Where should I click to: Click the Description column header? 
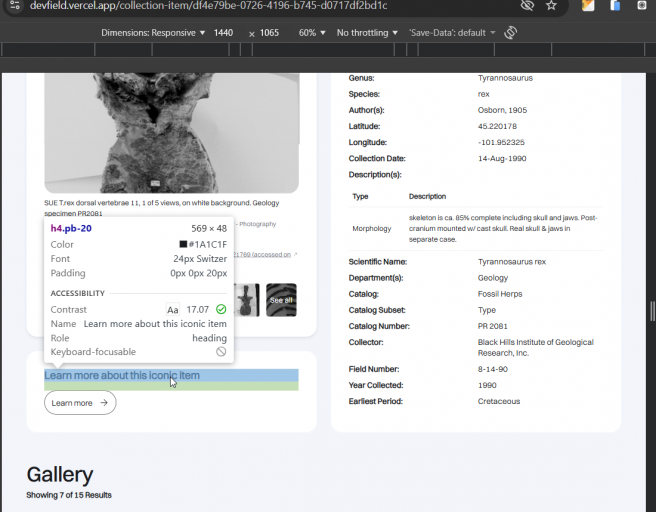click(x=427, y=196)
